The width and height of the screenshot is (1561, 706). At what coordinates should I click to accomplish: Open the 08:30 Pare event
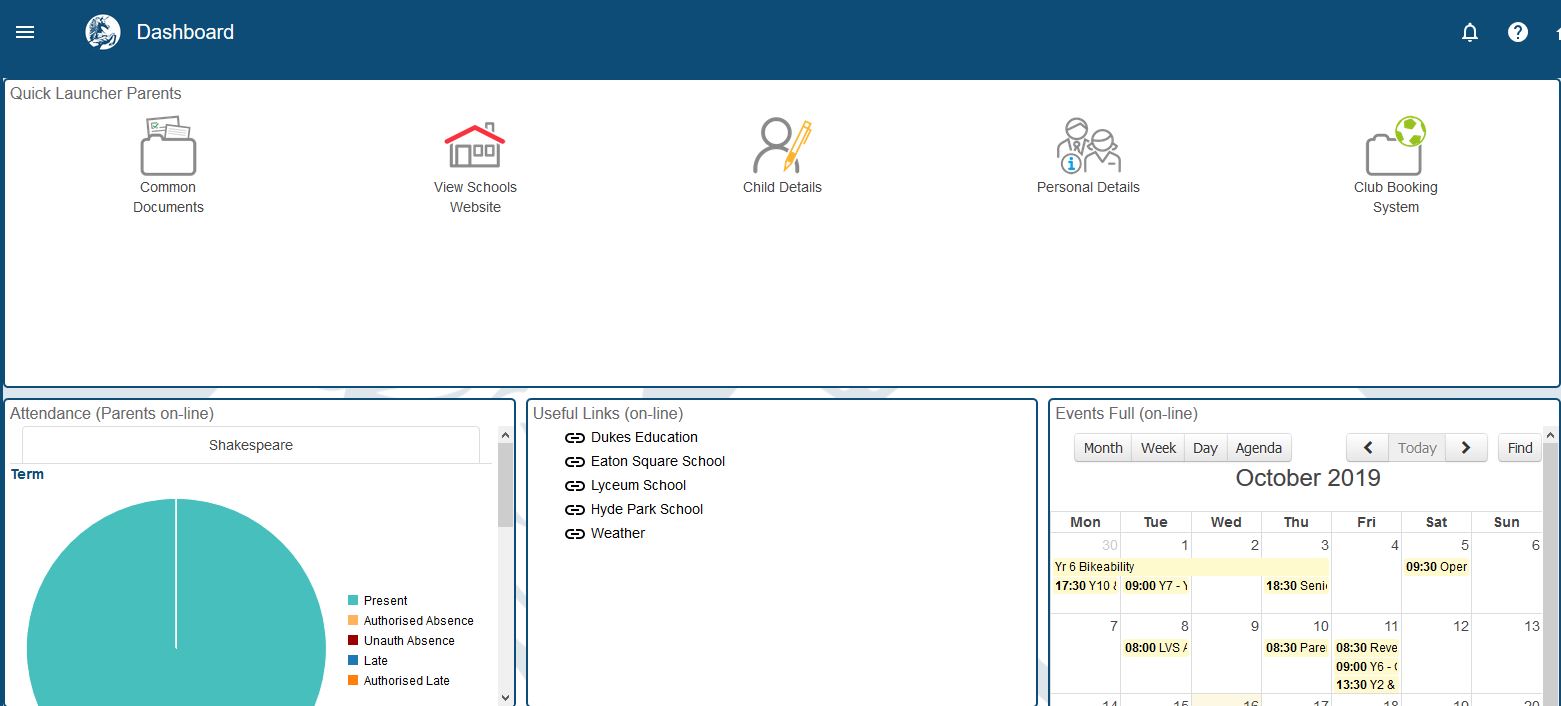coord(1296,648)
